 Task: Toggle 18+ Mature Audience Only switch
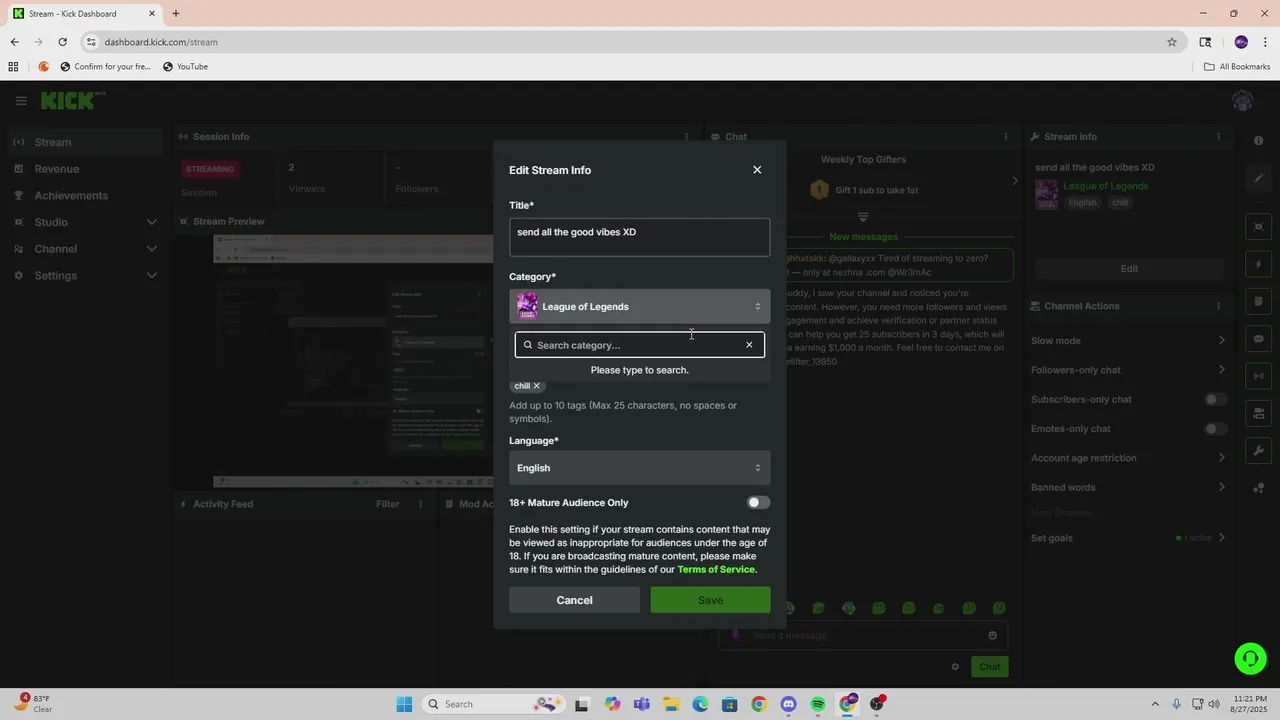(758, 503)
